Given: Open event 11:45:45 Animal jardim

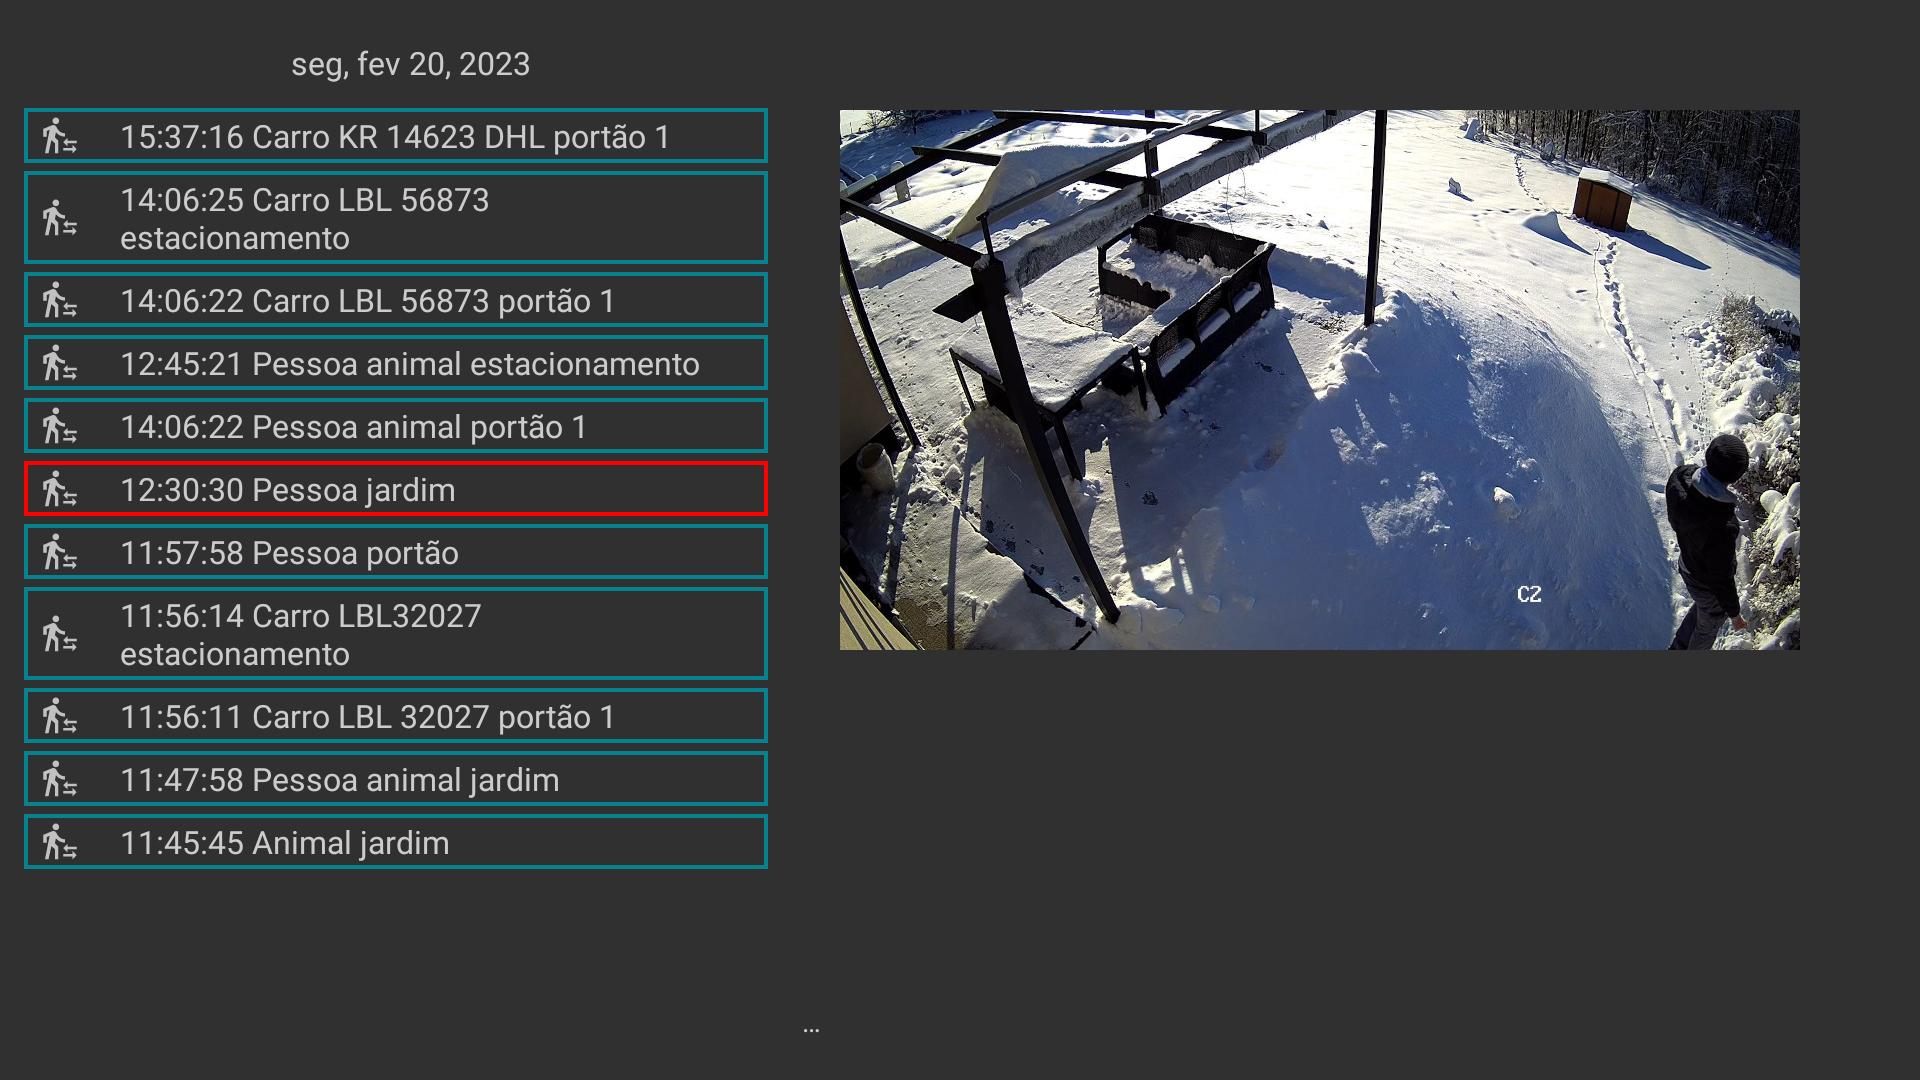Looking at the screenshot, I should point(396,842).
